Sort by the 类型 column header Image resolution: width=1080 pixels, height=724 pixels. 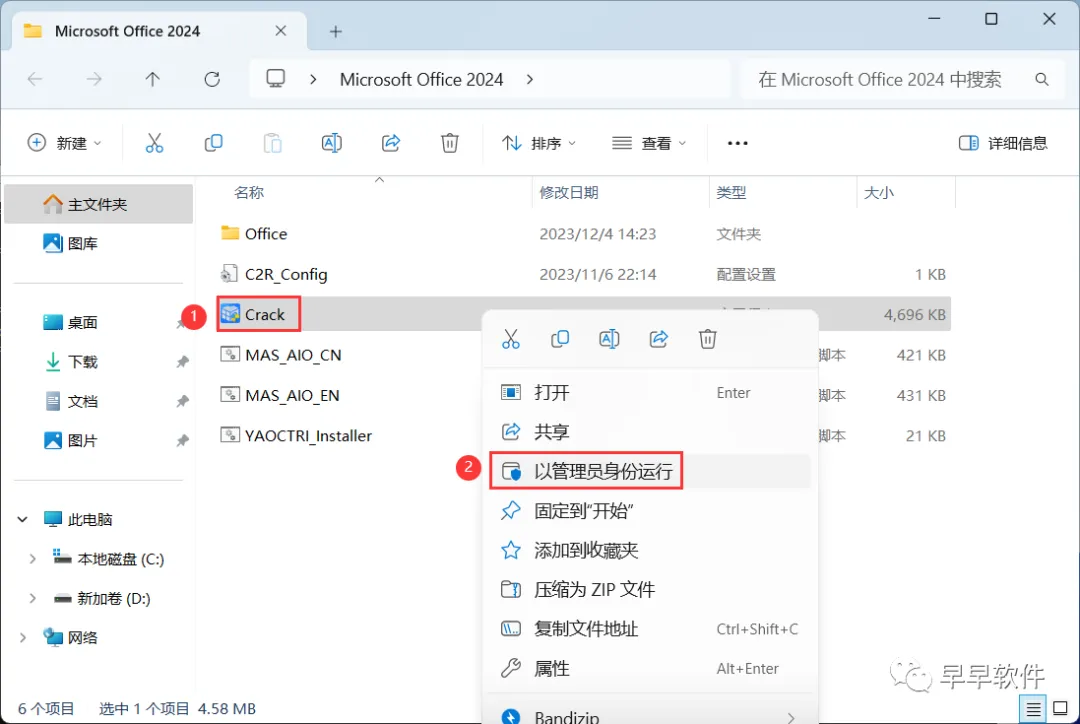click(731, 193)
